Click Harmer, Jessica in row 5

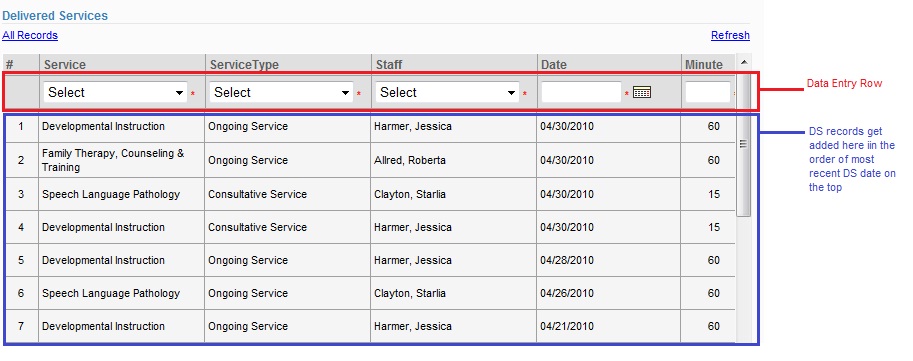tap(413, 260)
